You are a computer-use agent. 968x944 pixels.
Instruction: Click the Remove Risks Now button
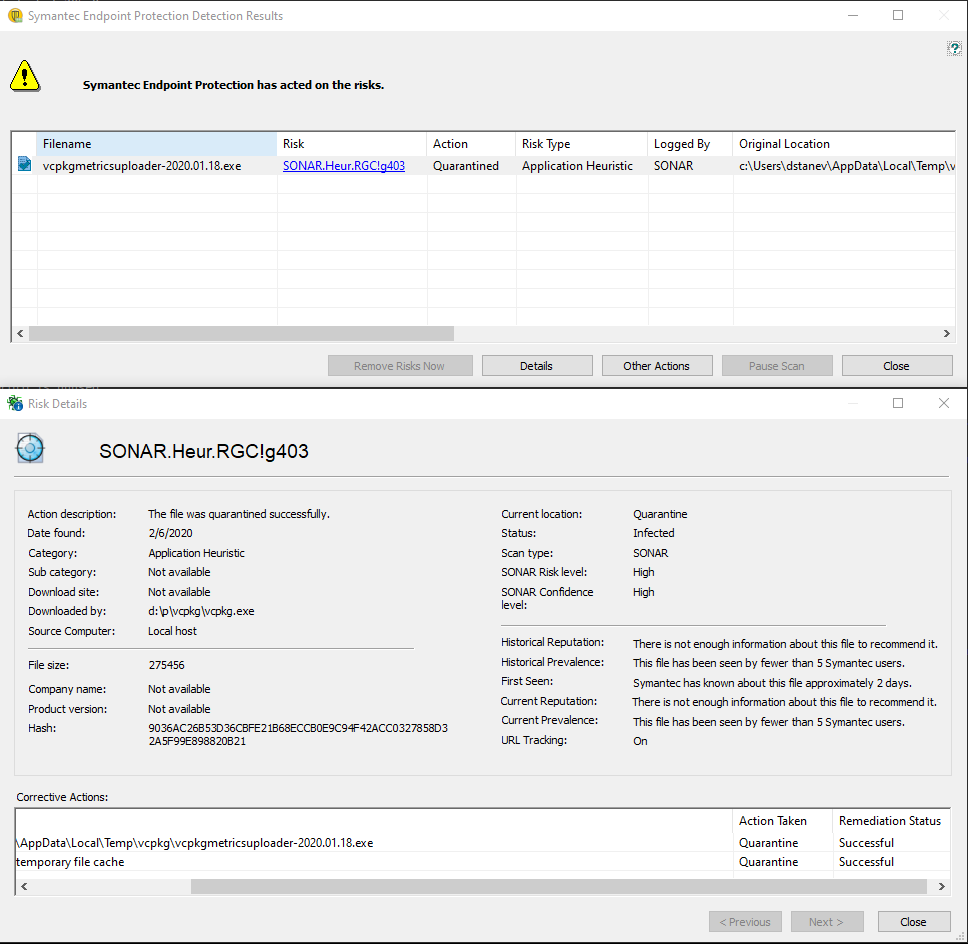coord(400,365)
